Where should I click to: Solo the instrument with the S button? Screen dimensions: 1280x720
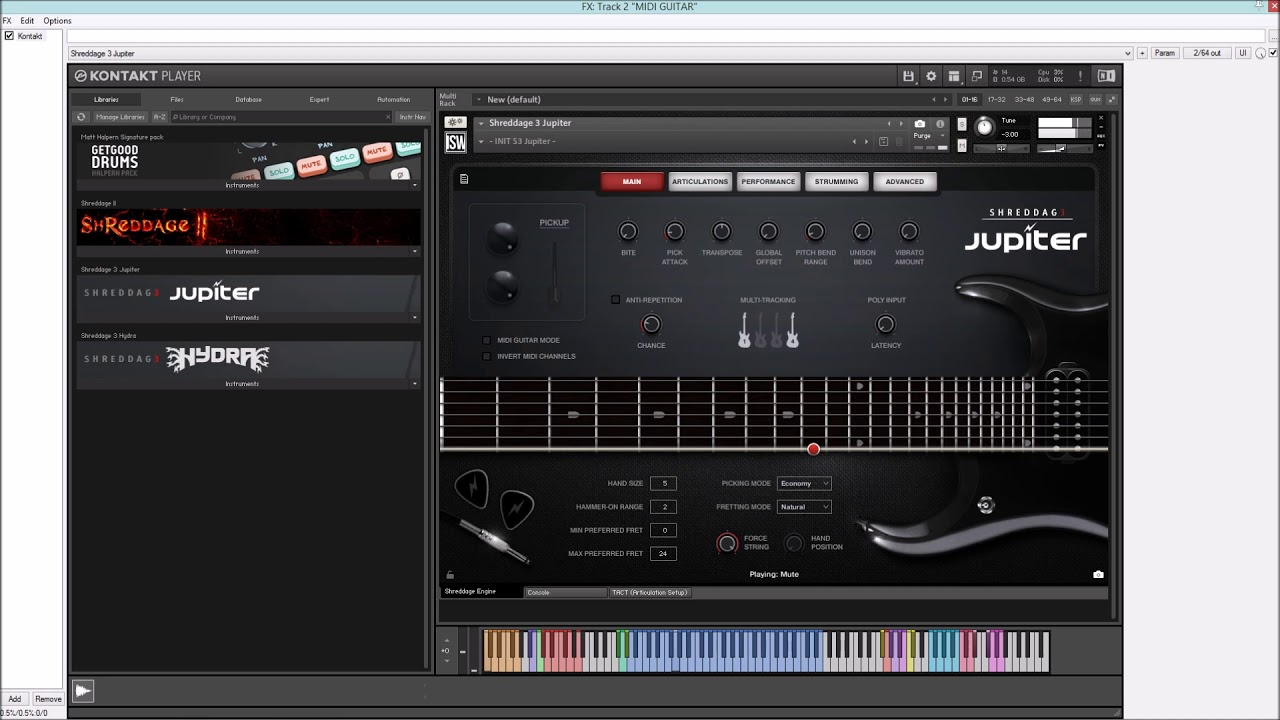coord(962,125)
